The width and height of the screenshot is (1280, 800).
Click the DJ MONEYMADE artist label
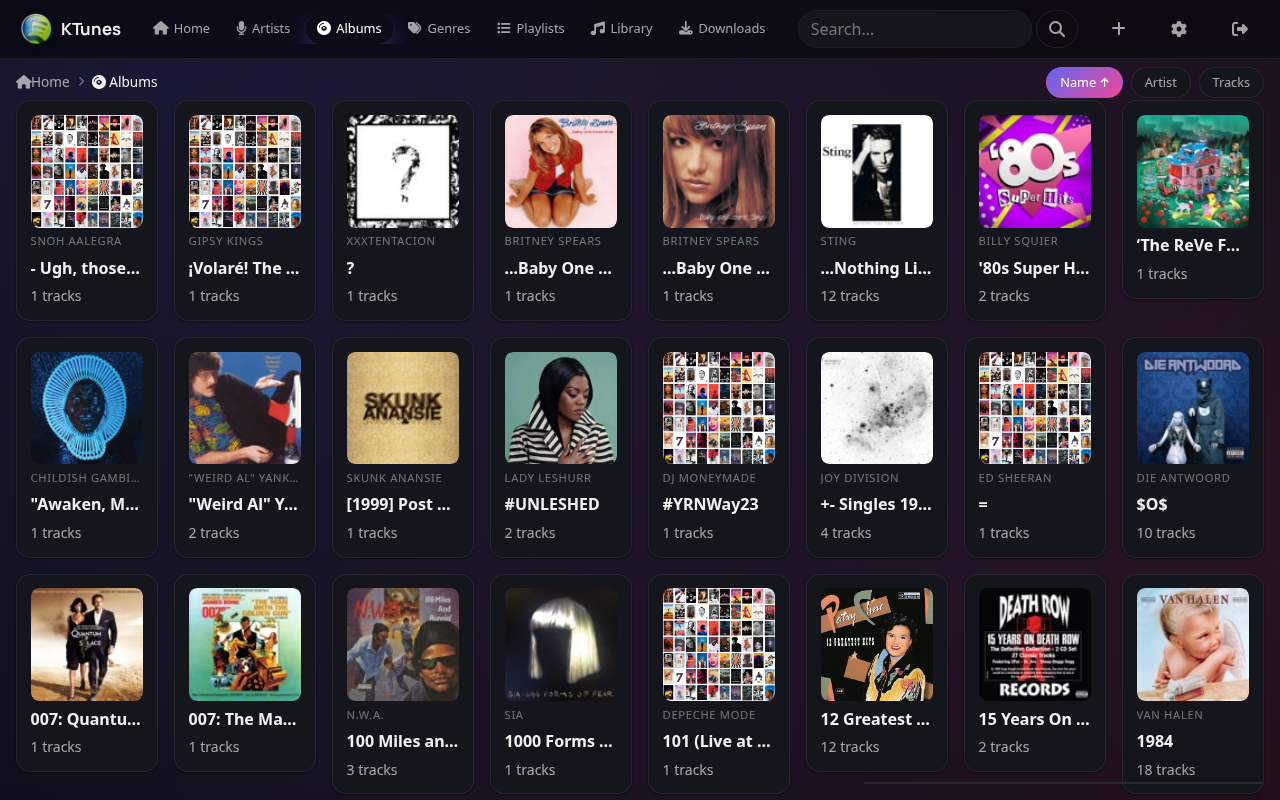click(709, 478)
